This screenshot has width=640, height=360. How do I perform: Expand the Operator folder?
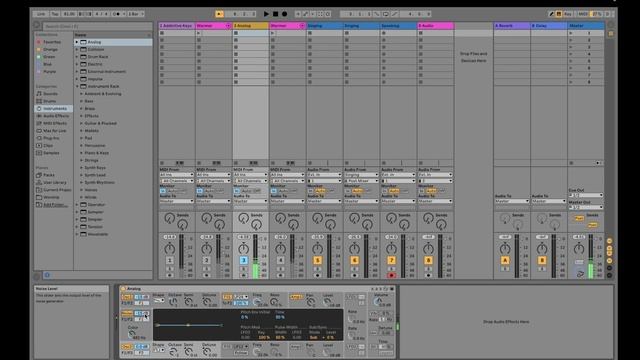(77, 204)
